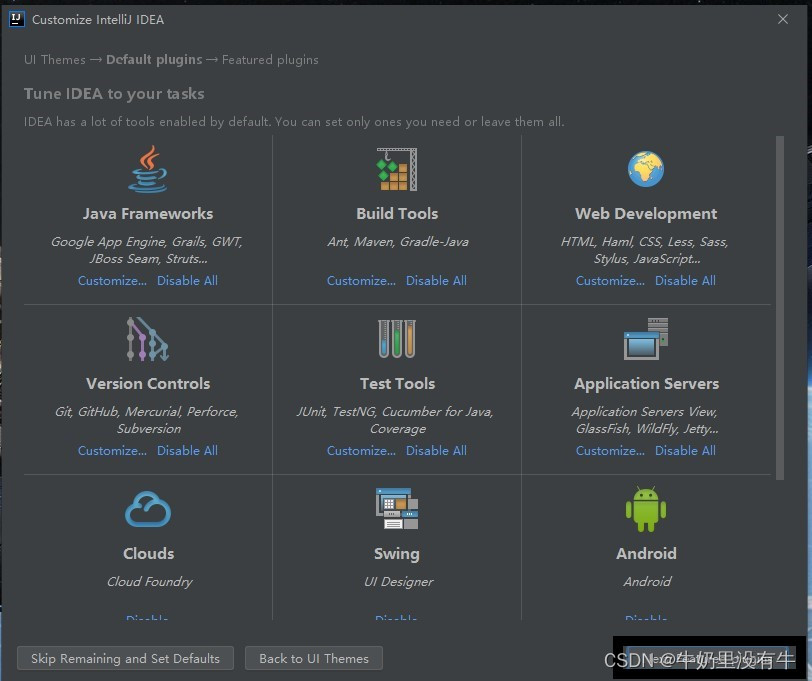The image size is (812, 681).
Task: Customize Test Tools plugins
Action: pos(361,451)
